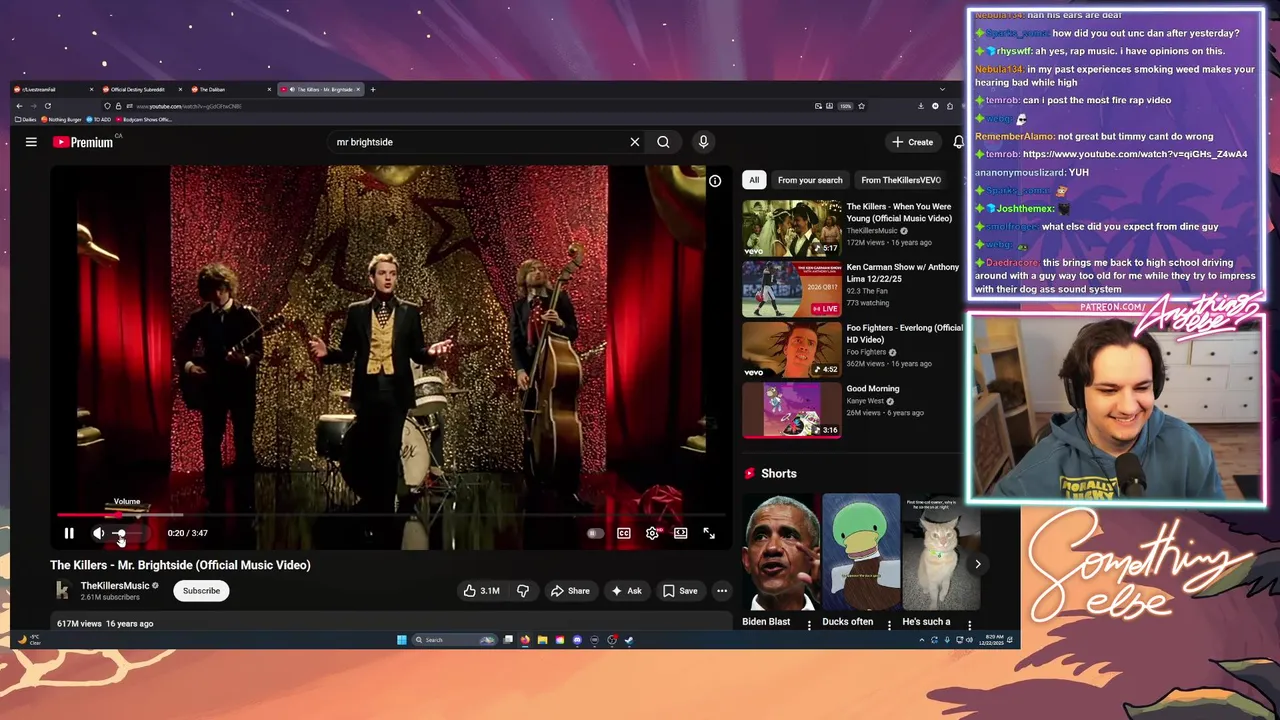Save the video to a playlist
This screenshot has height=720, width=1280.
point(680,591)
